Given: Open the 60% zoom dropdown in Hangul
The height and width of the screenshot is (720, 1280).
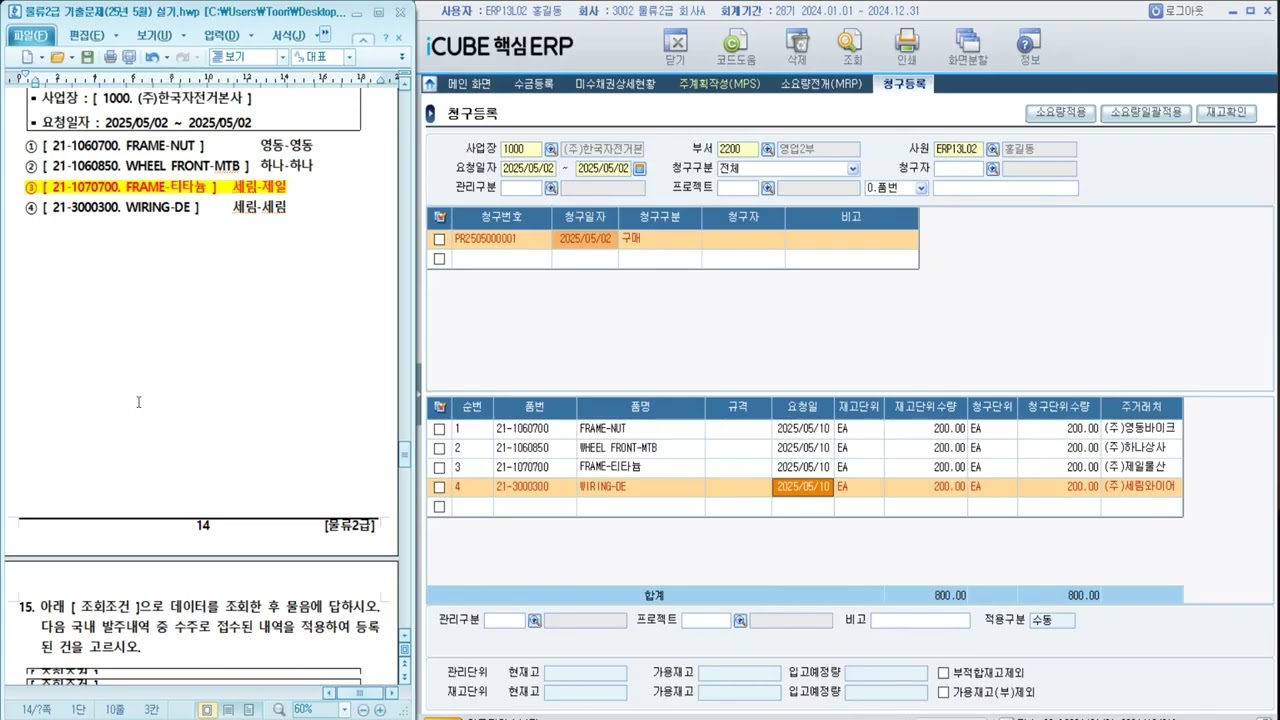Looking at the screenshot, I should 345,710.
